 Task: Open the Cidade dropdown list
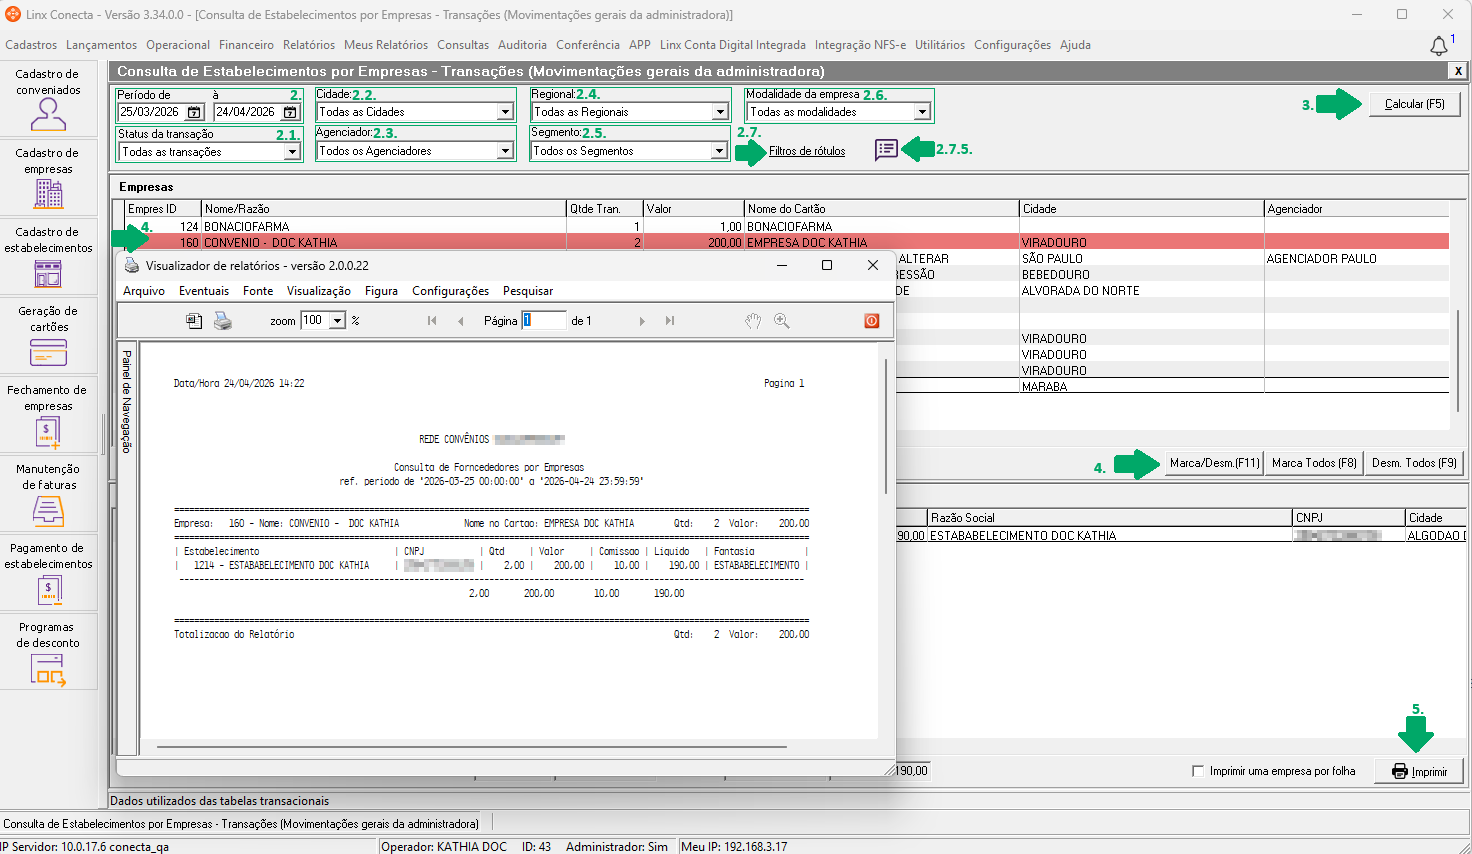pos(505,112)
